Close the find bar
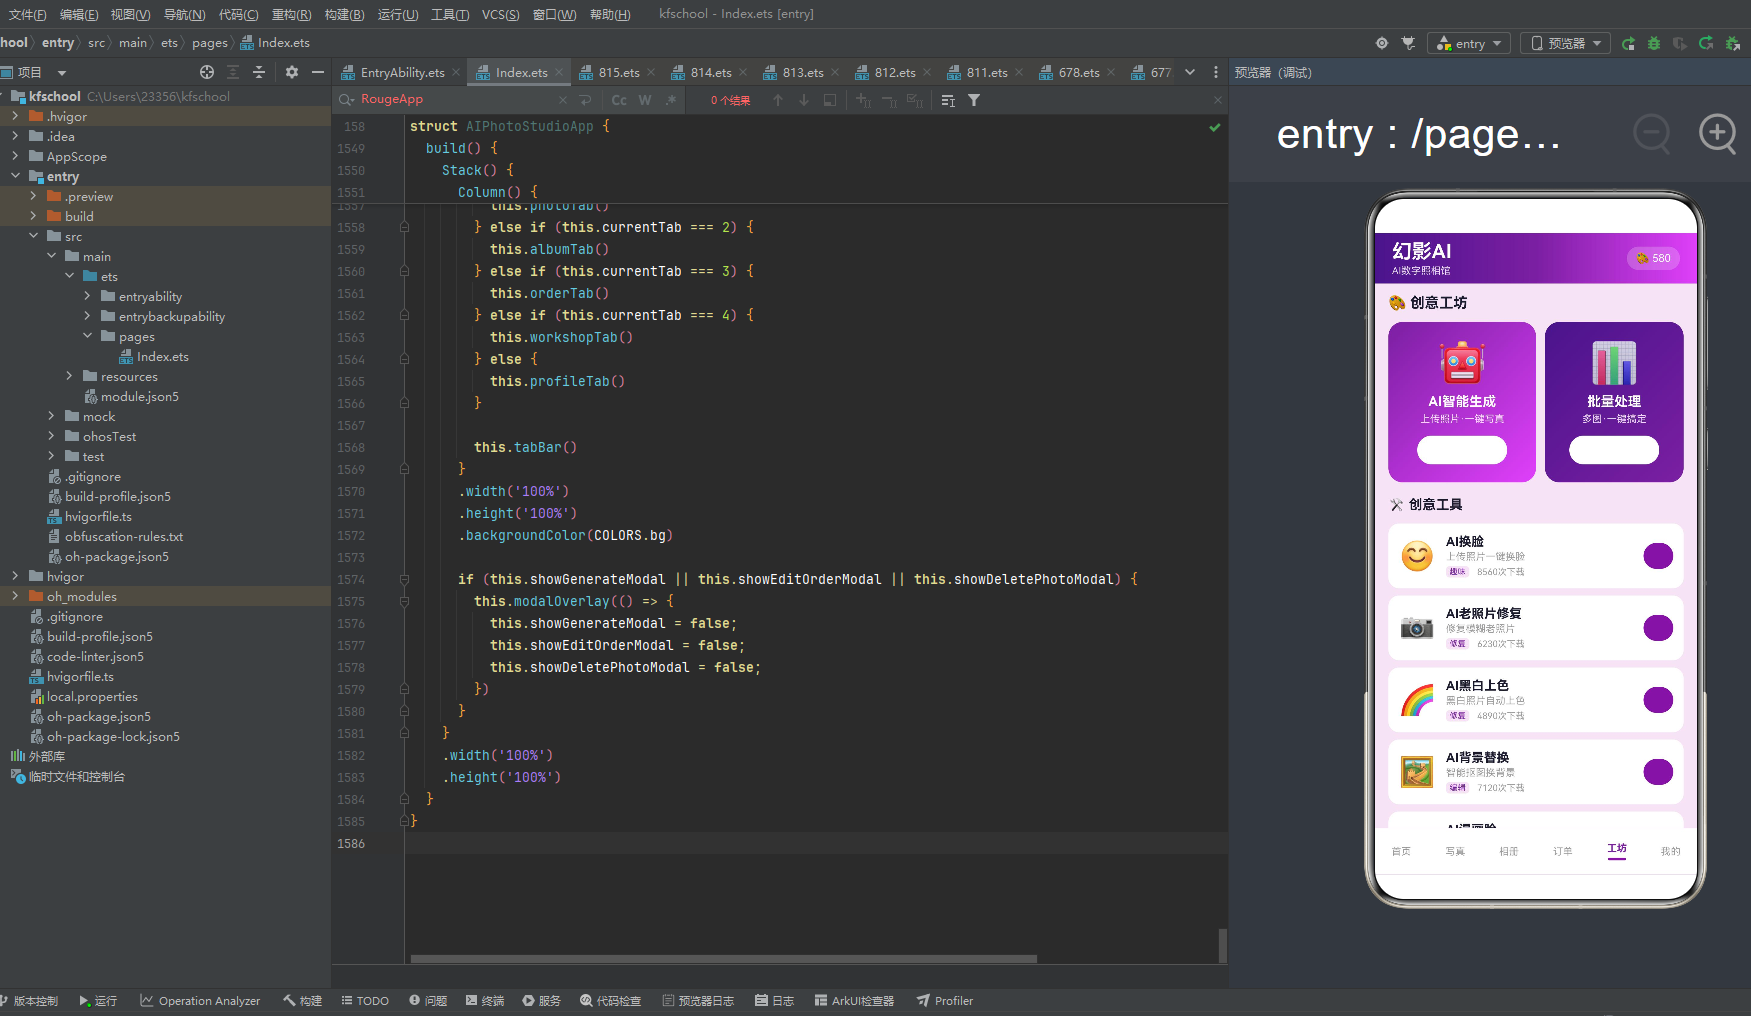This screenshot has width=1751, height=1016. [1217, 100]
